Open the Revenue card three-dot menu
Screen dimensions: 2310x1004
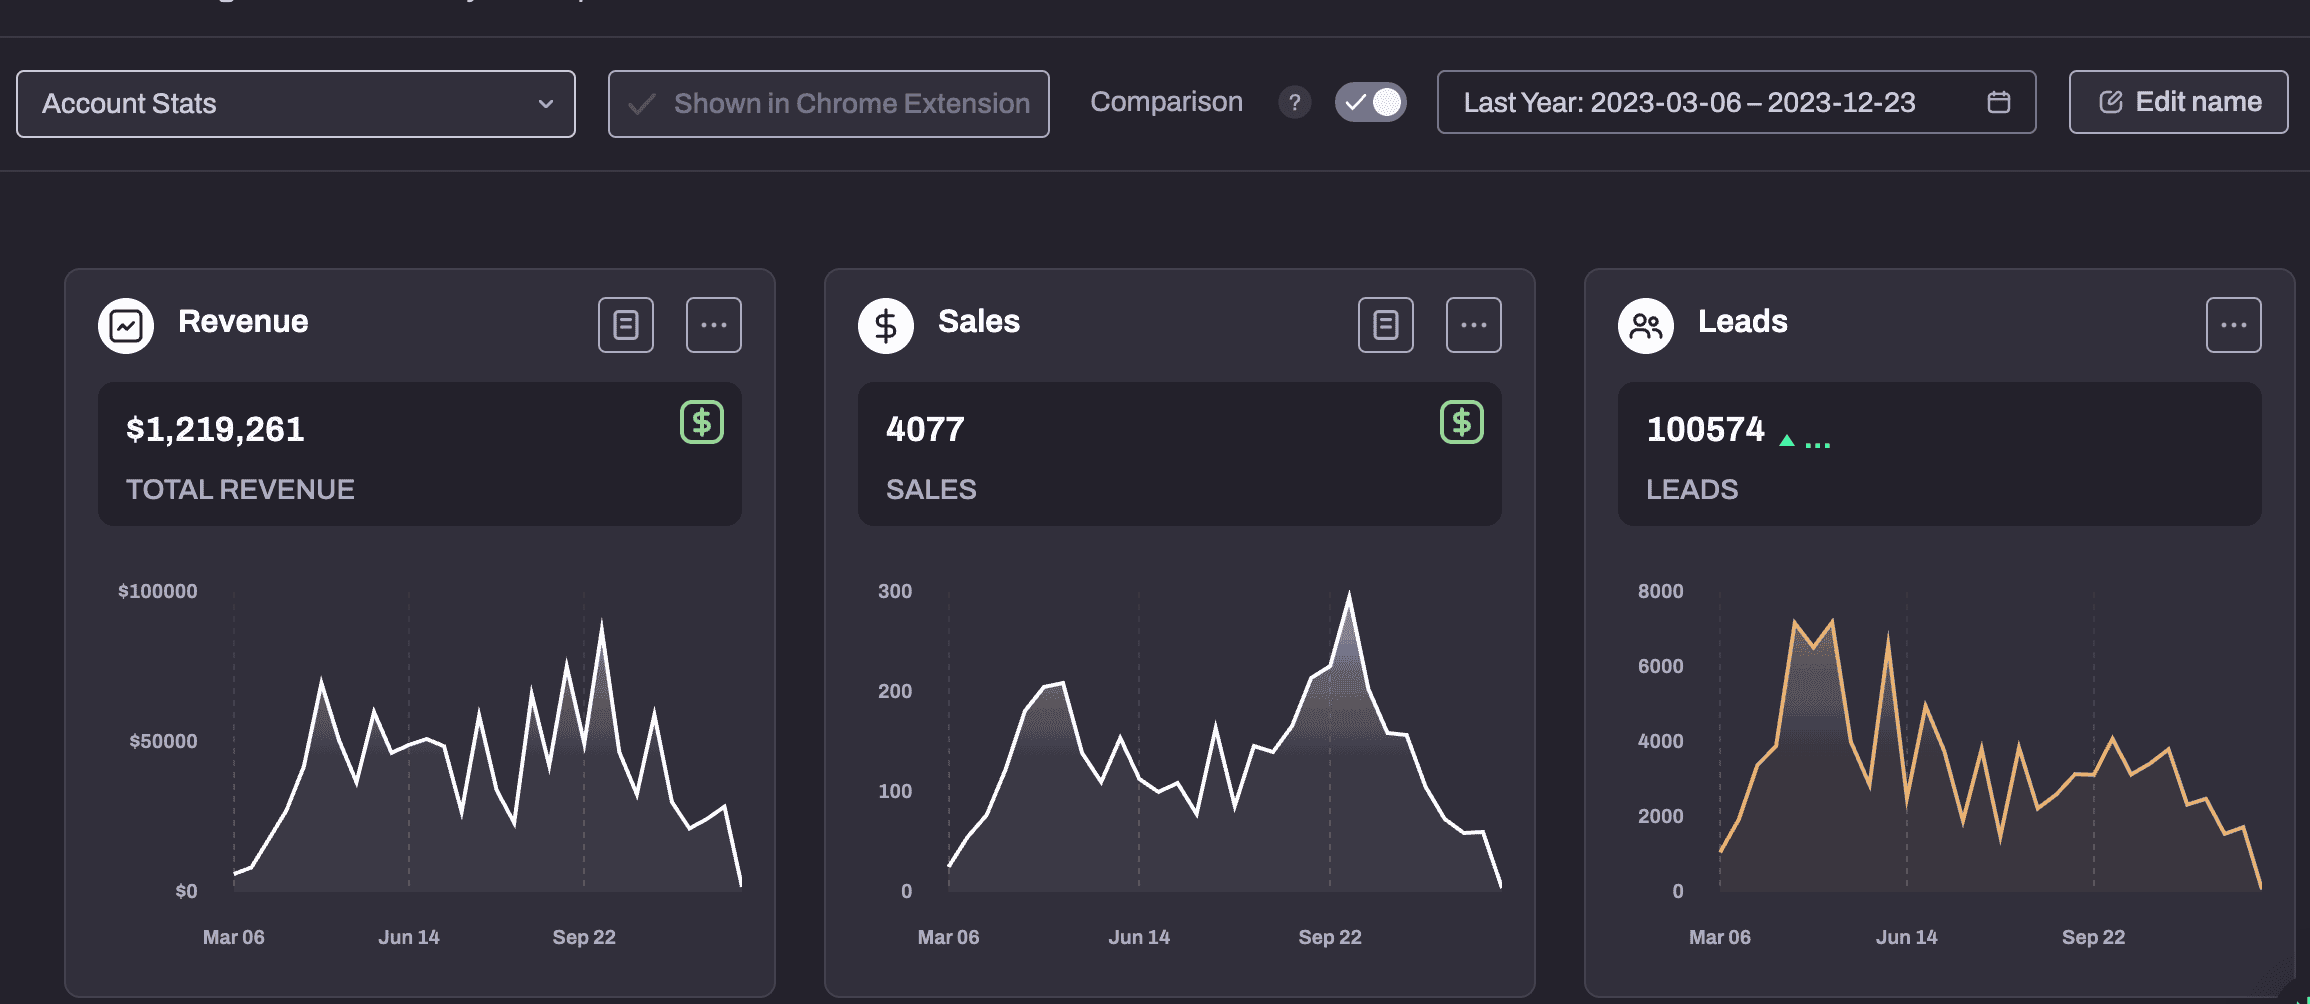pos(714,325)
